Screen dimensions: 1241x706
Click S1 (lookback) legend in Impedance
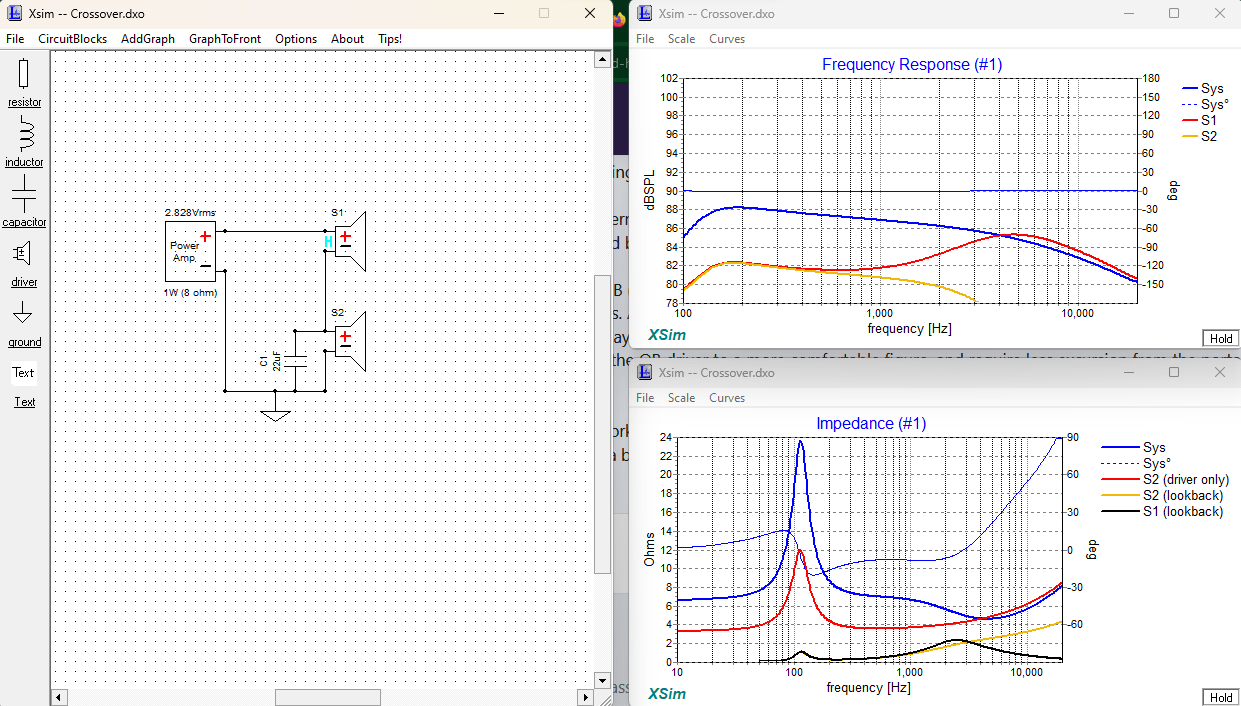click(1162, 512)
